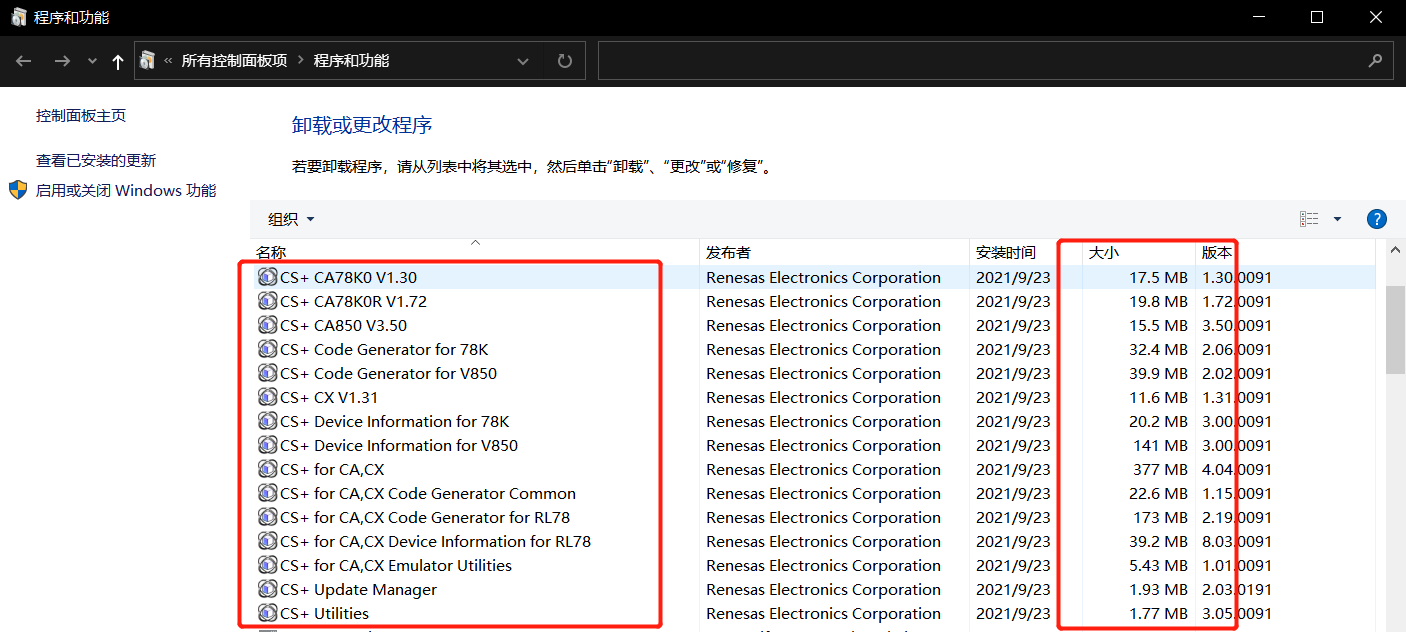Viewport: 1406px width, 632px height.
Task: Open the views dropdown arrow beside list icon
Action: pos(1337,218)
